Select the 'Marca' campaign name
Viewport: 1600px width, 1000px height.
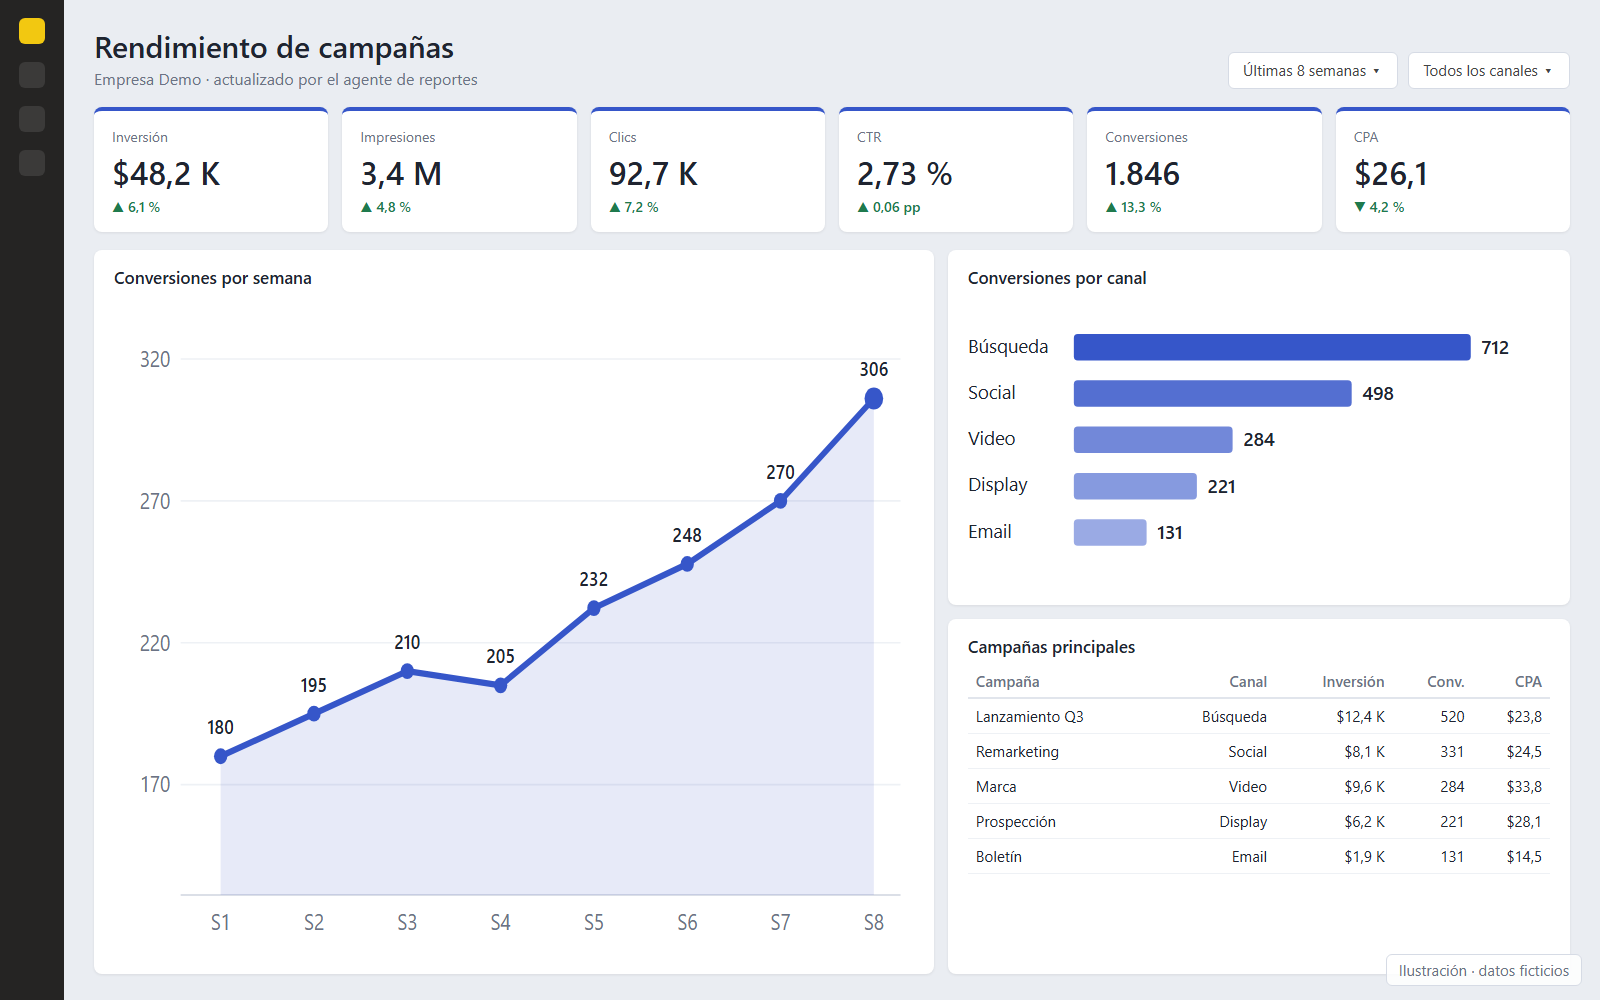(996, 787)
